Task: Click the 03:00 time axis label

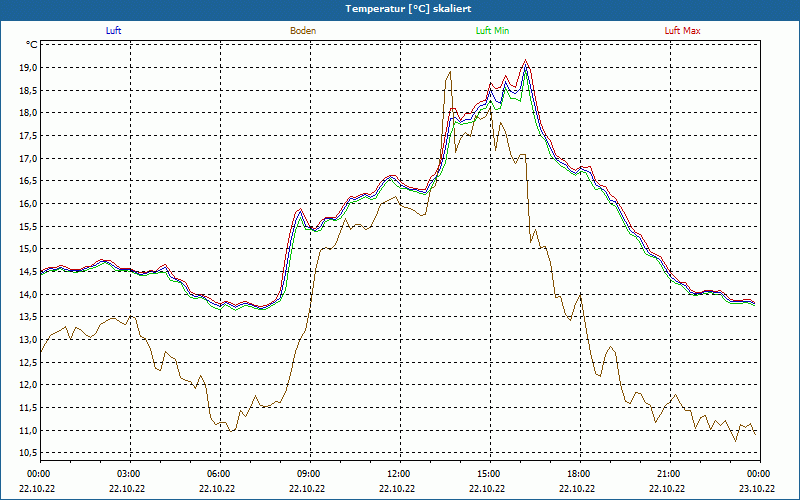Action: [x=128, y=474]
